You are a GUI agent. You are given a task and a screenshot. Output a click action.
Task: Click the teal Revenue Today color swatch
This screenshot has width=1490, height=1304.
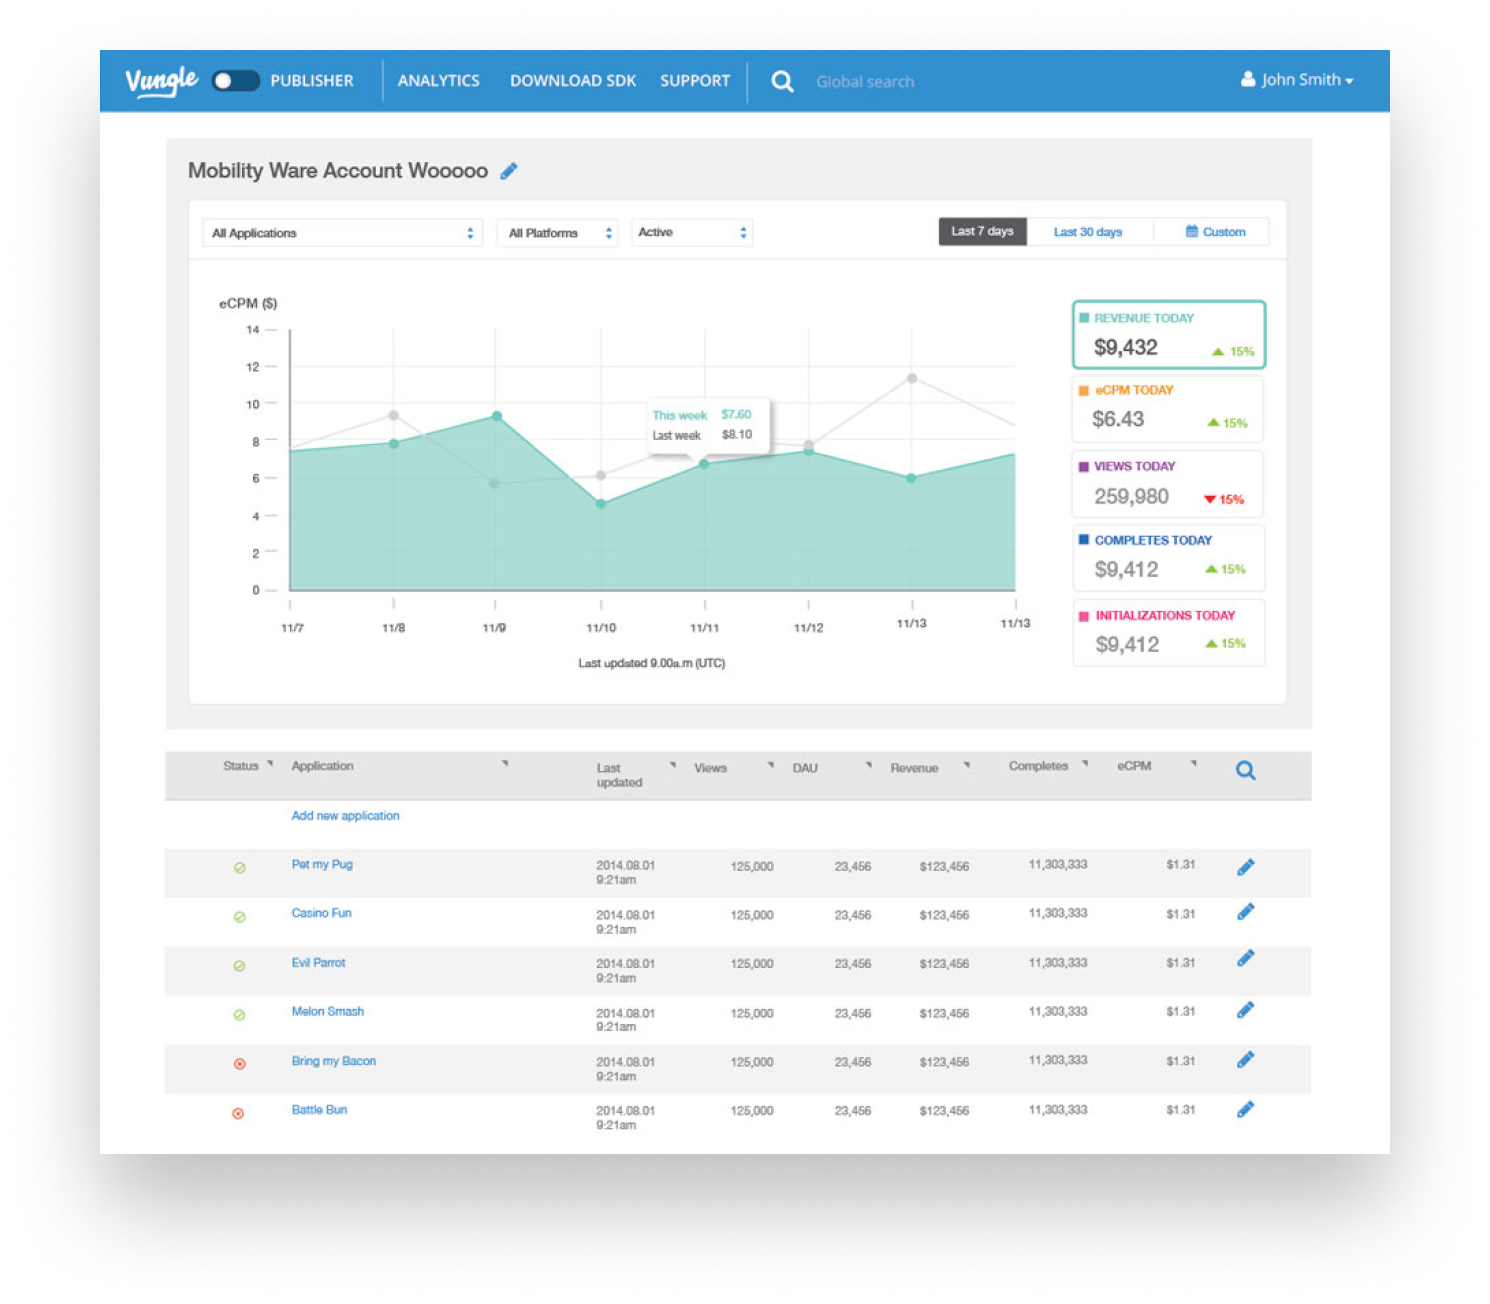click(1084, 318)
